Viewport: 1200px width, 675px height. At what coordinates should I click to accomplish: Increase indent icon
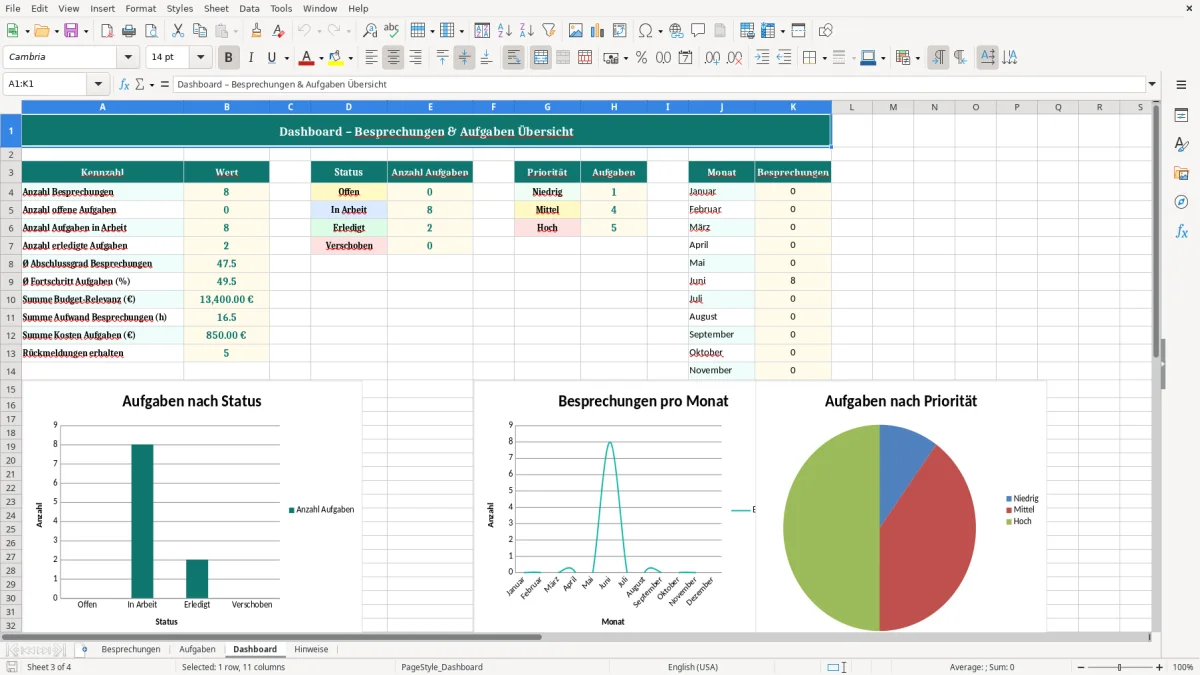762,58
